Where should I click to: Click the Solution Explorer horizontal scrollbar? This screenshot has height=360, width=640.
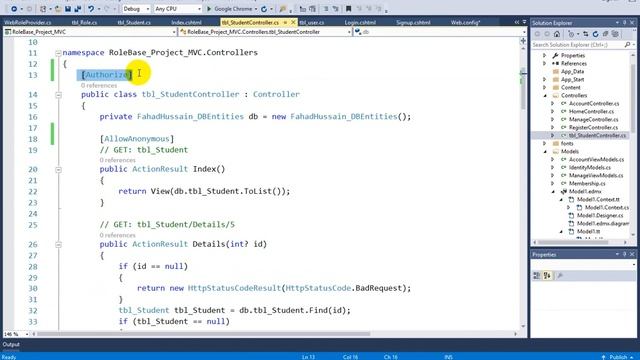(573, 242)
